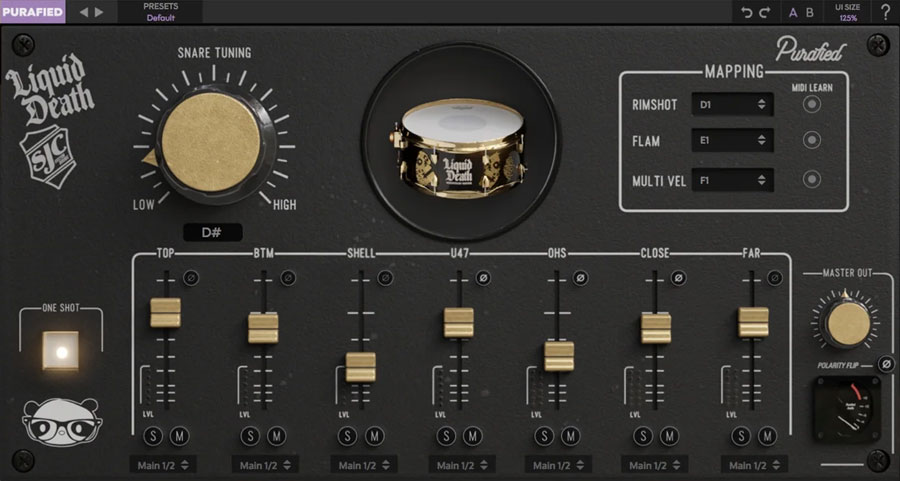Go to the next preset arrow
Image resolution: width=900 pixels, height=481 pixels.
pyautogui.click(x=98, y=12)
